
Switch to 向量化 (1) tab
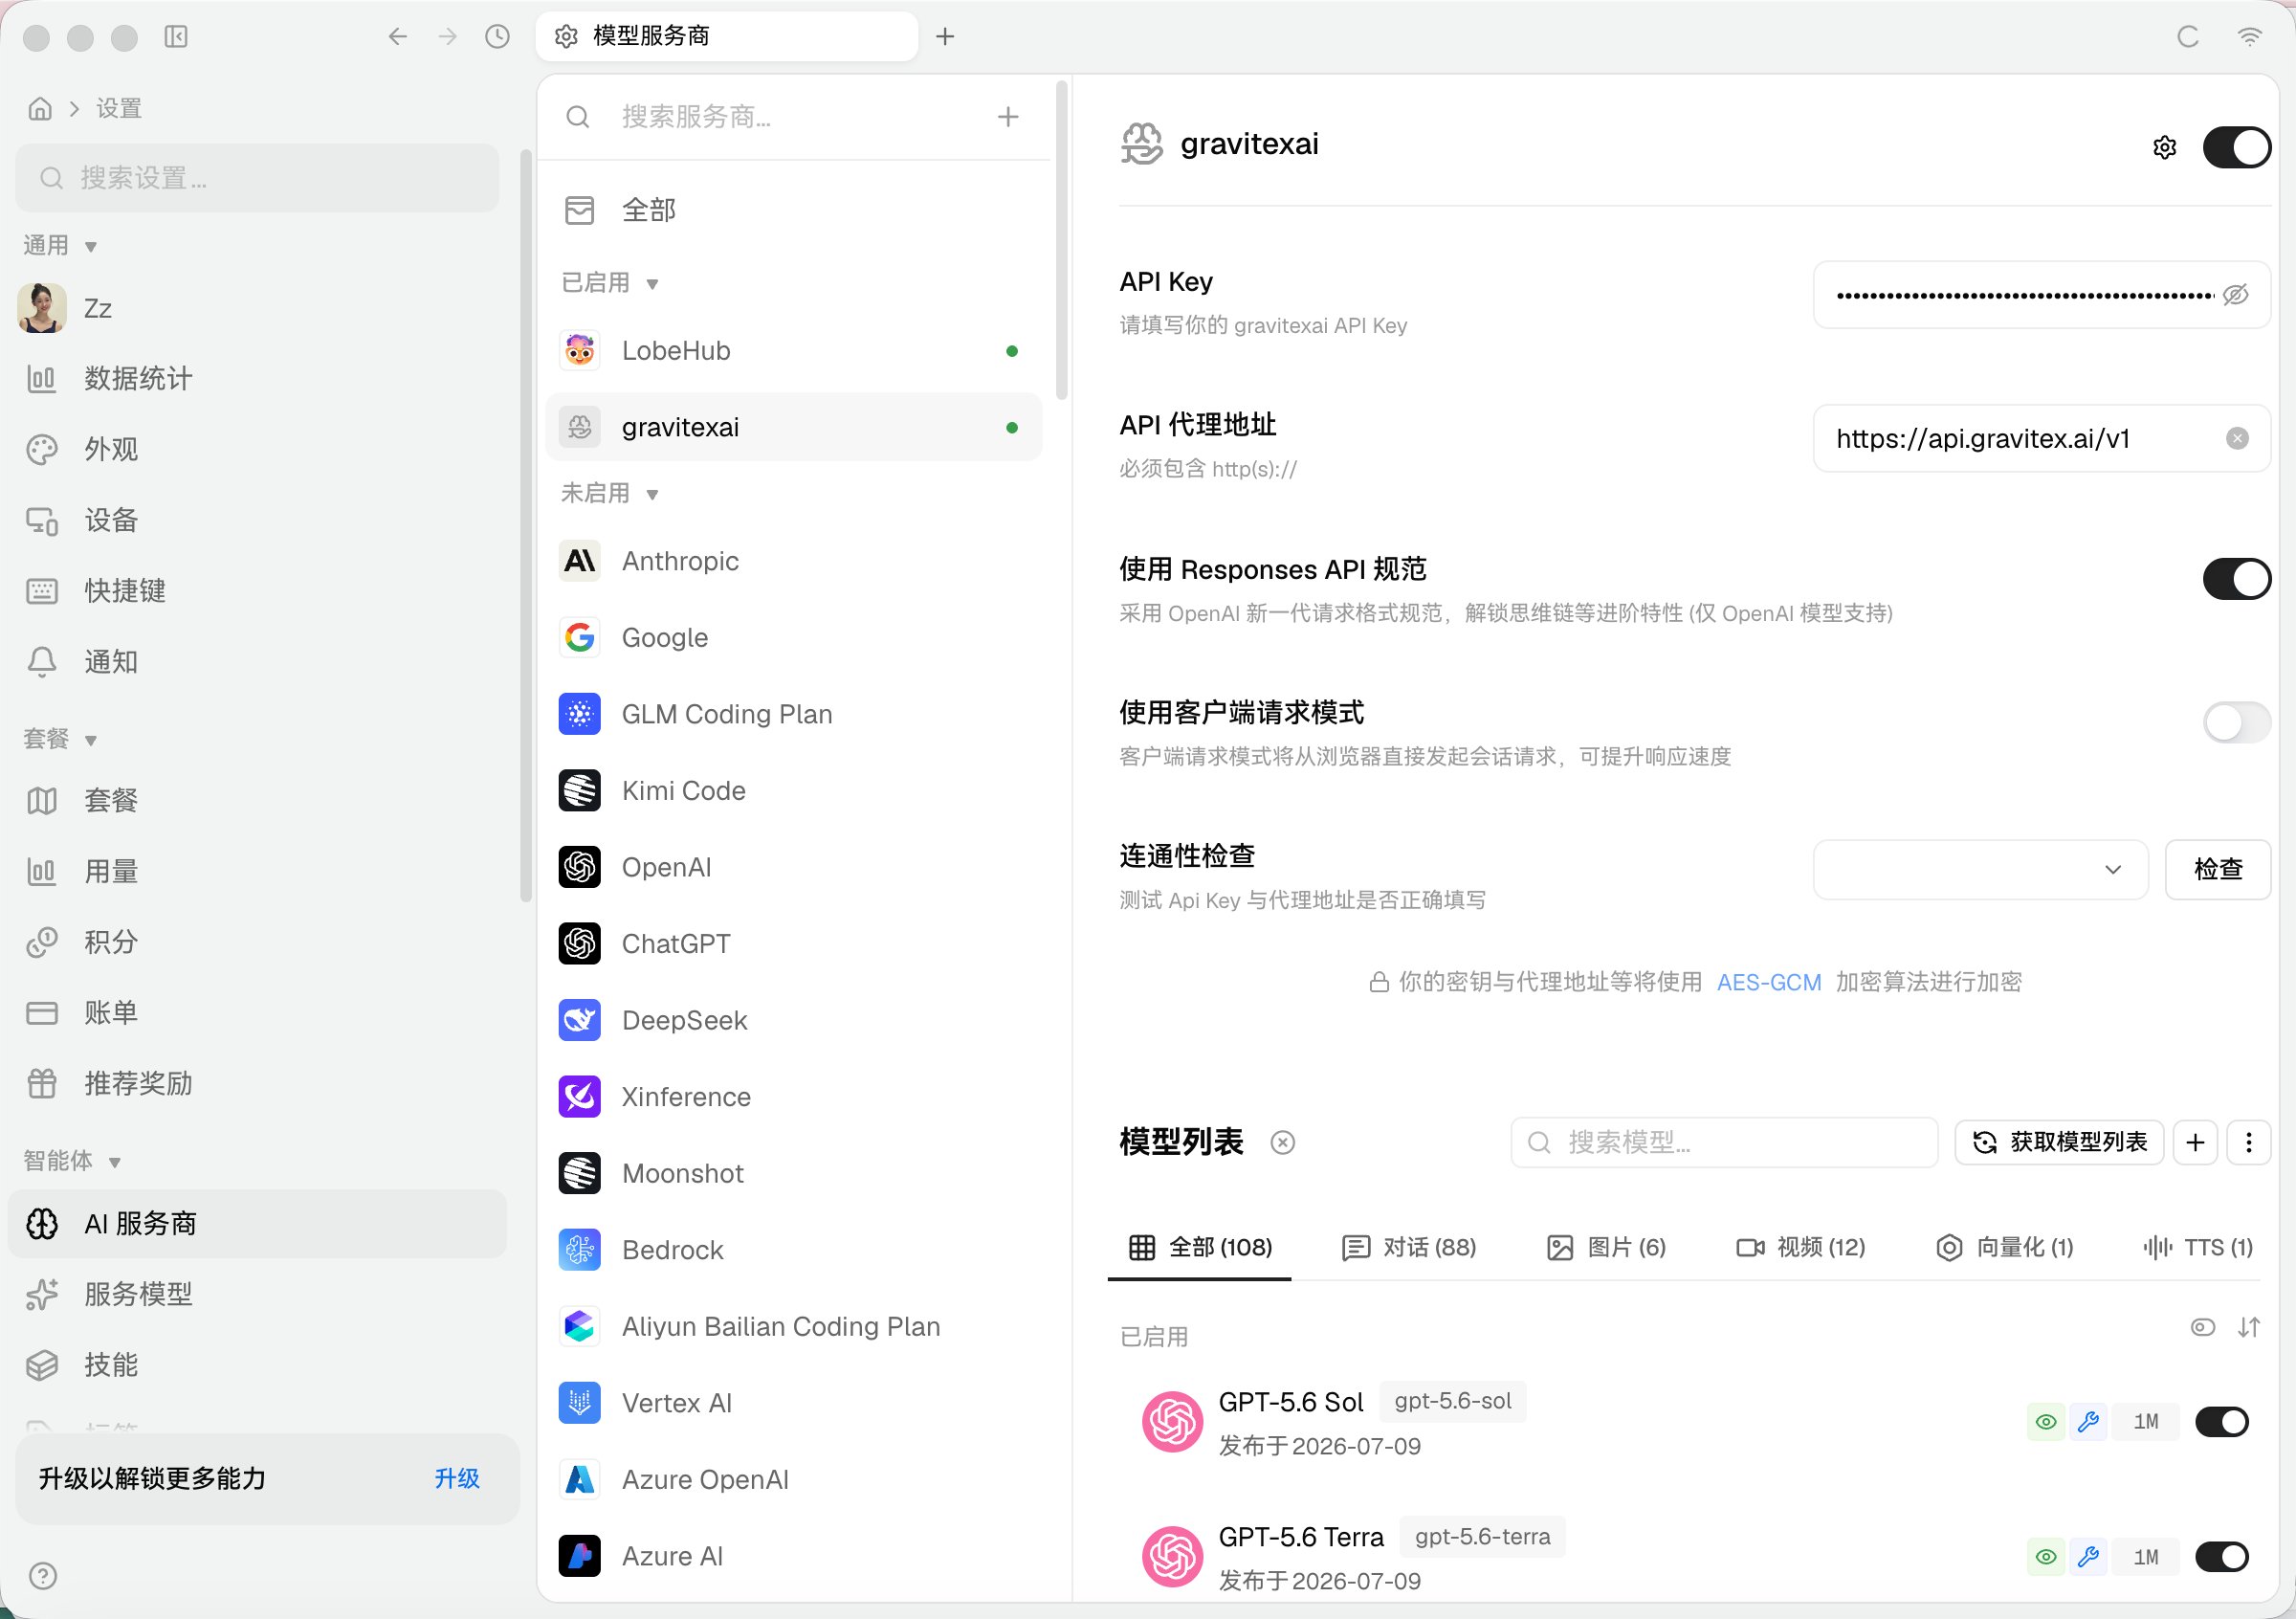point(2004,1247)
